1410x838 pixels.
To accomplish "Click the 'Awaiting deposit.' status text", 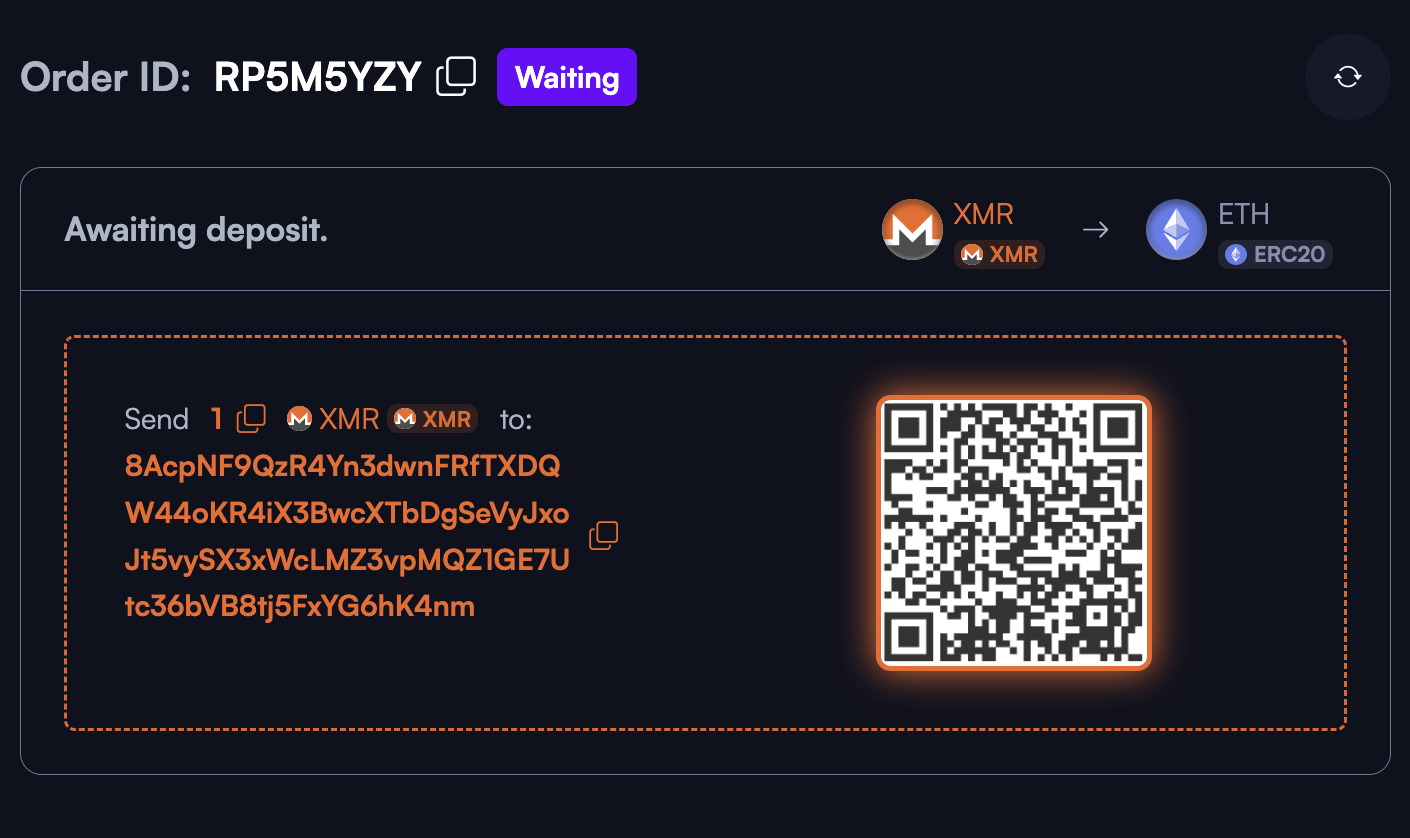I will [196, 230].
